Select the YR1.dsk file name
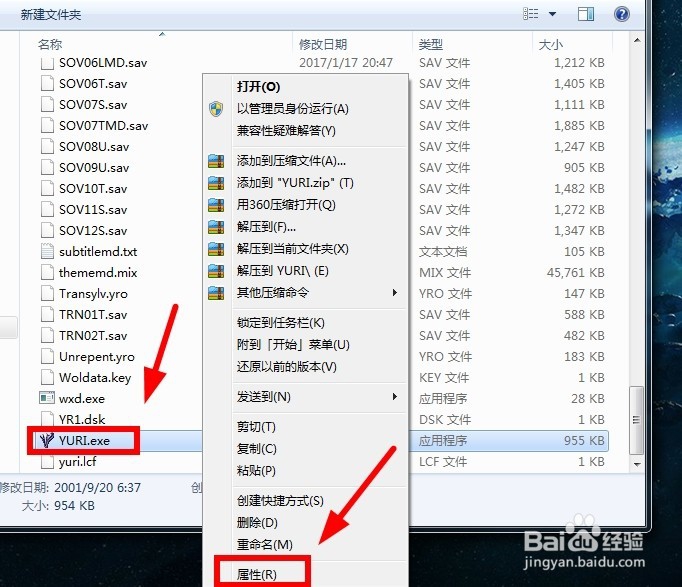 click(82, 419)
